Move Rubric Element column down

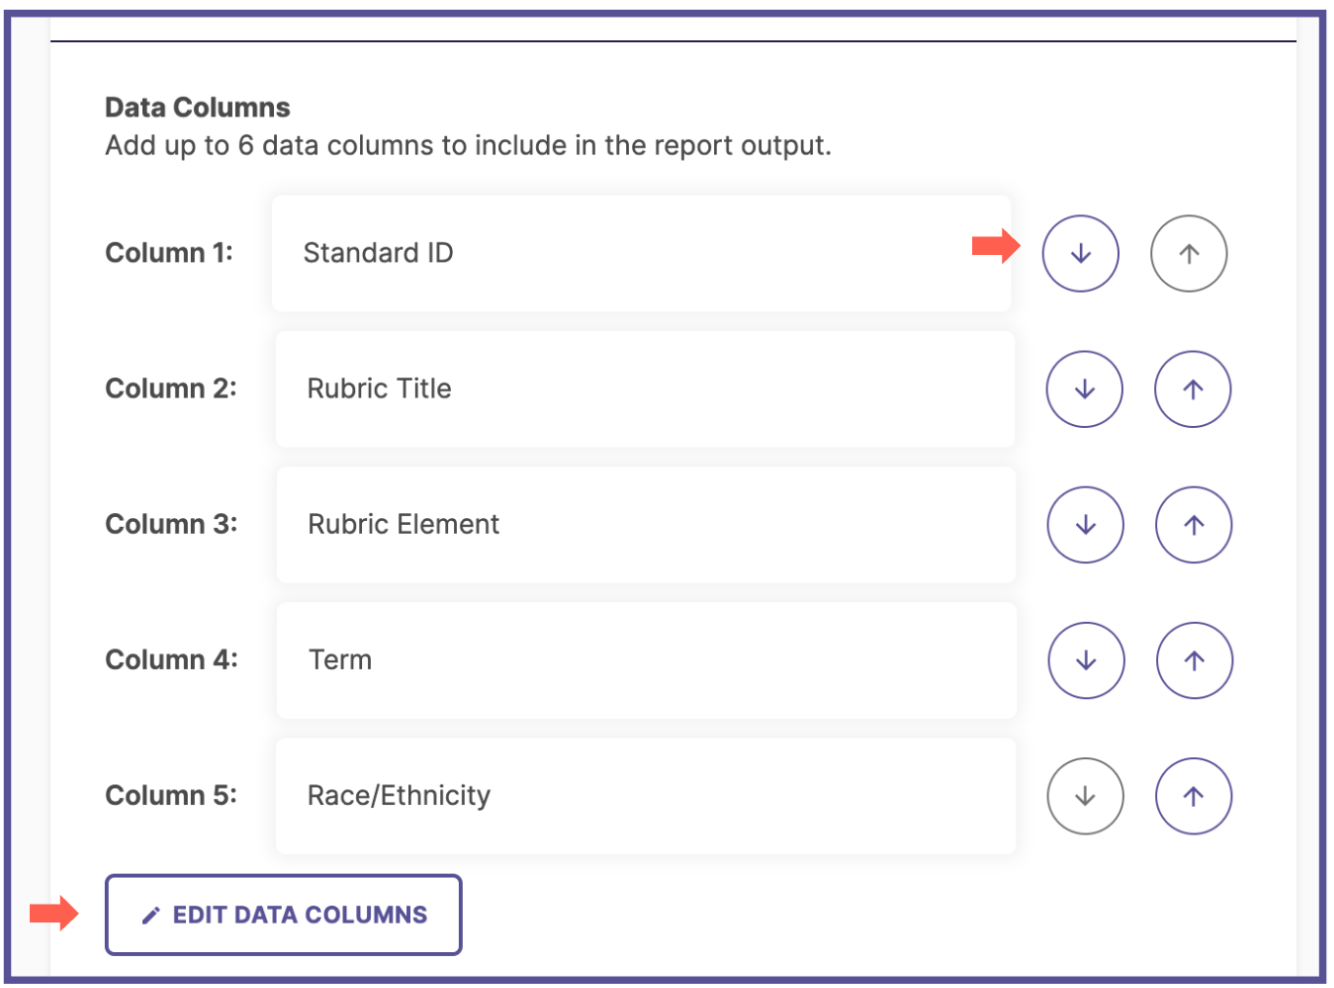1085,525
